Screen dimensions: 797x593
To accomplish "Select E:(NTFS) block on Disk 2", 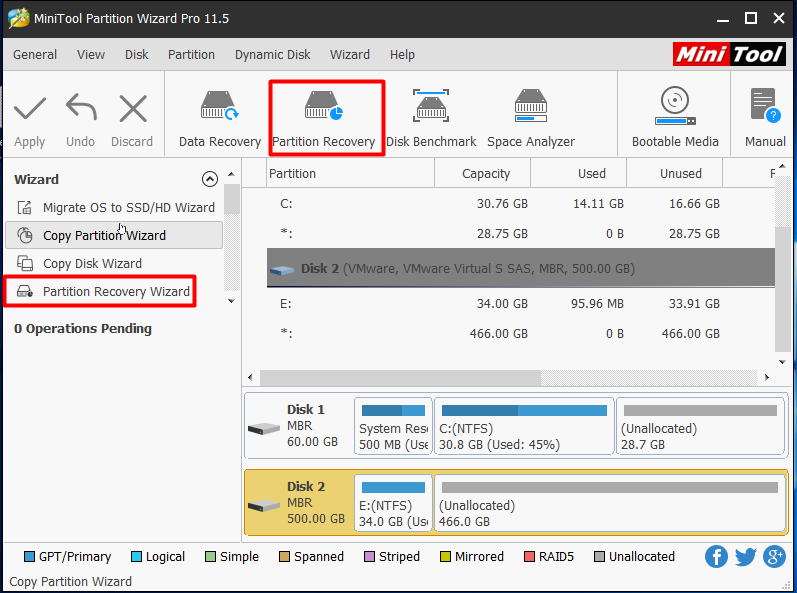I will (x=393, y=503).
